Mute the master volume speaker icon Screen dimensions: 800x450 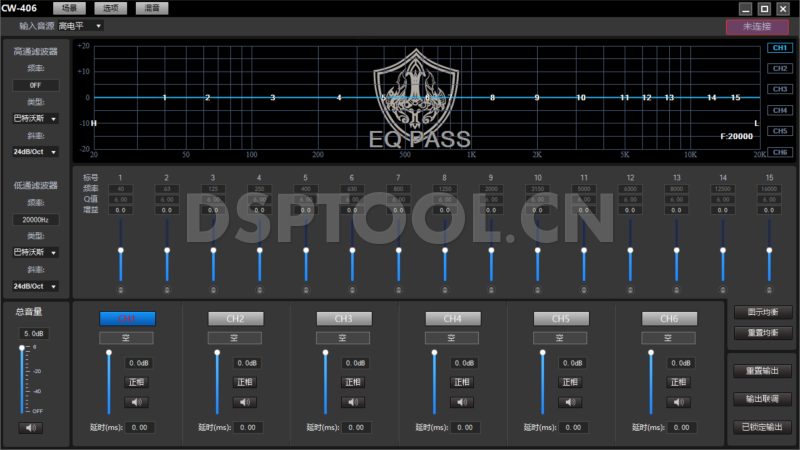pyautogui.click(x=30, y=428)
